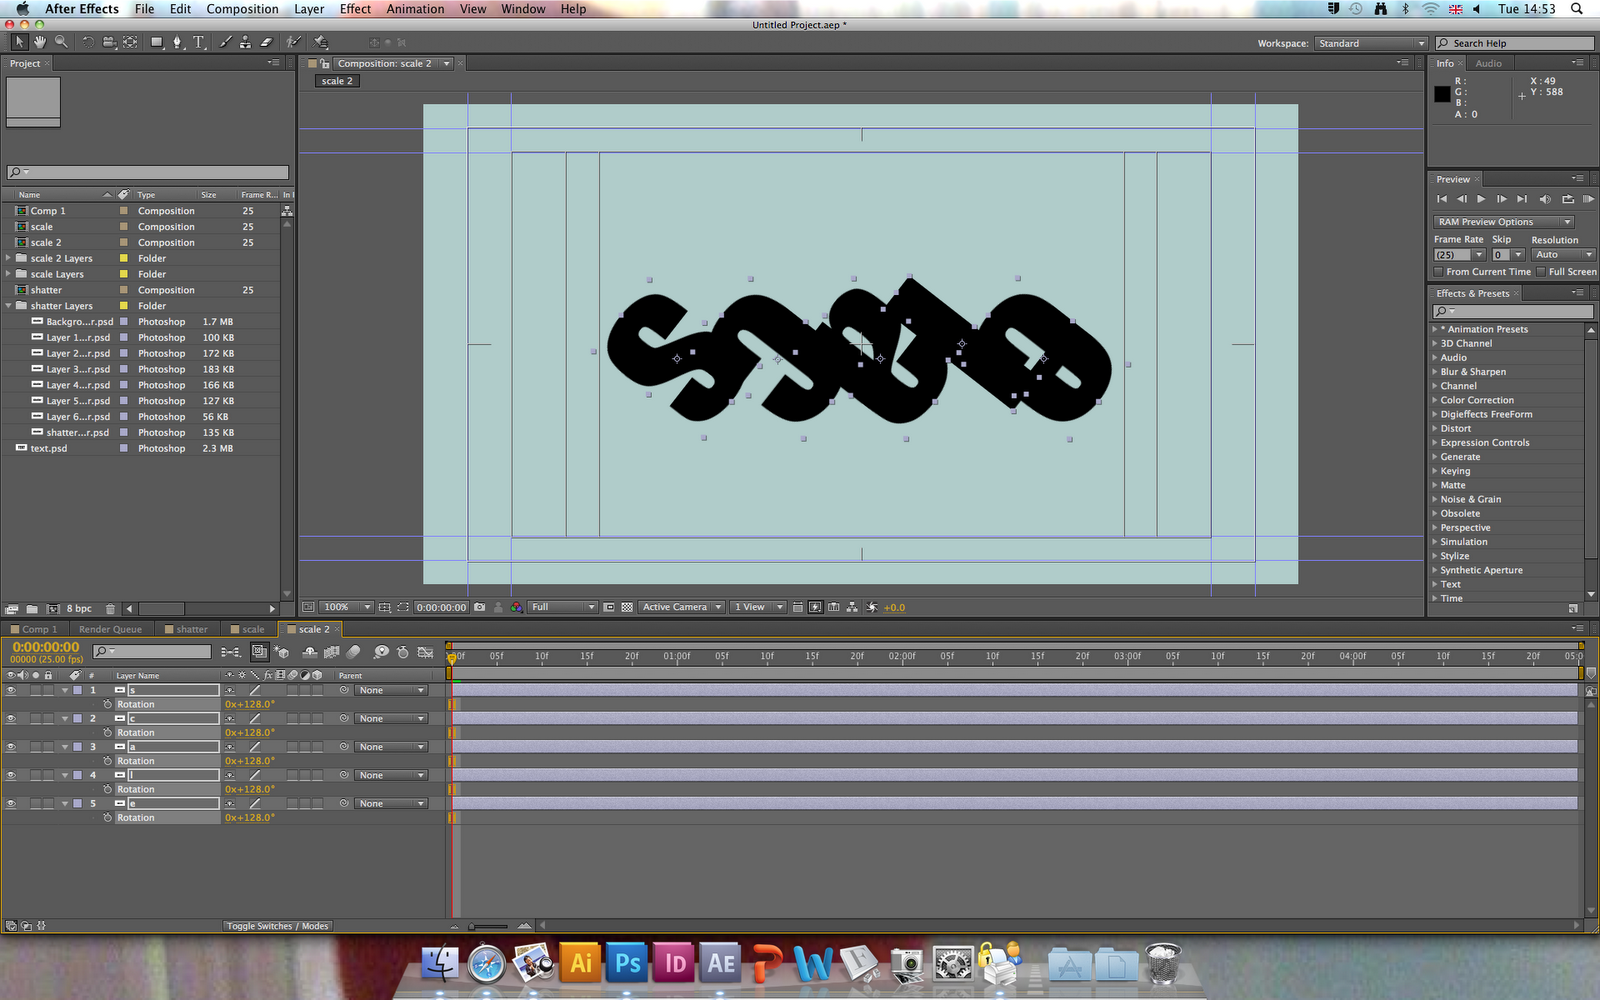Select the Rectangle shape tool

click(157, 42)
